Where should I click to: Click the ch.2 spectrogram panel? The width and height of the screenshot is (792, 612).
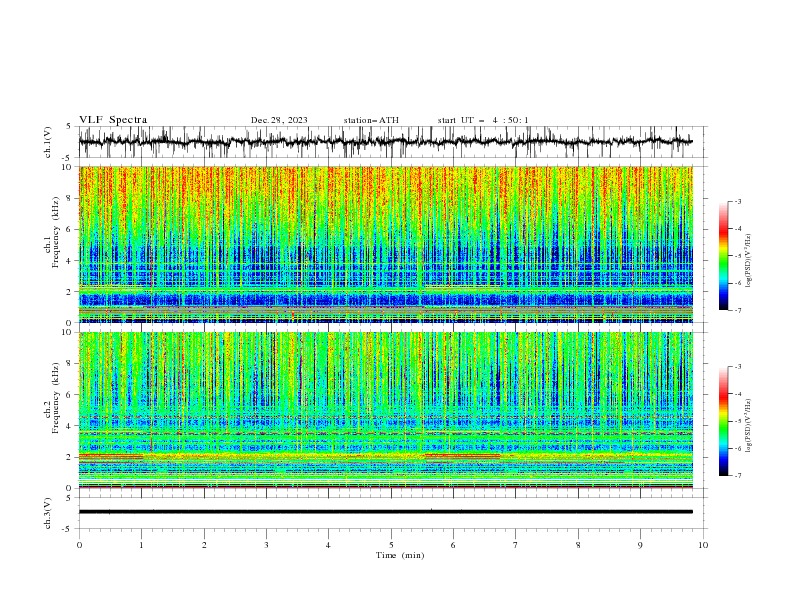pyautogui.click(x=385, y=410)
